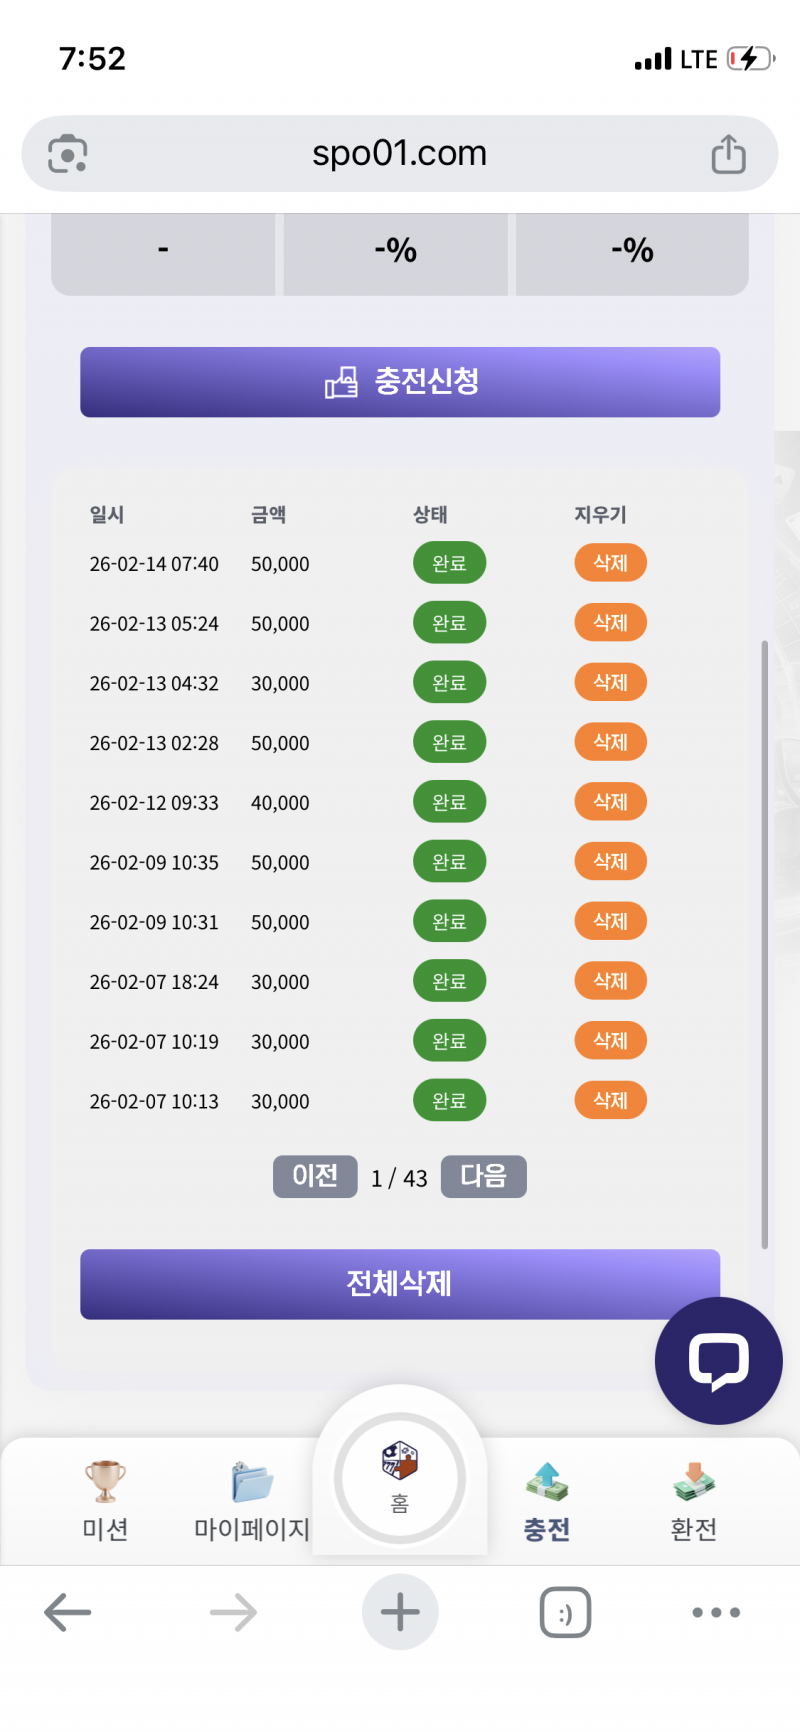
Task: Tap the spo01.com address field
Action: (399, 154)
